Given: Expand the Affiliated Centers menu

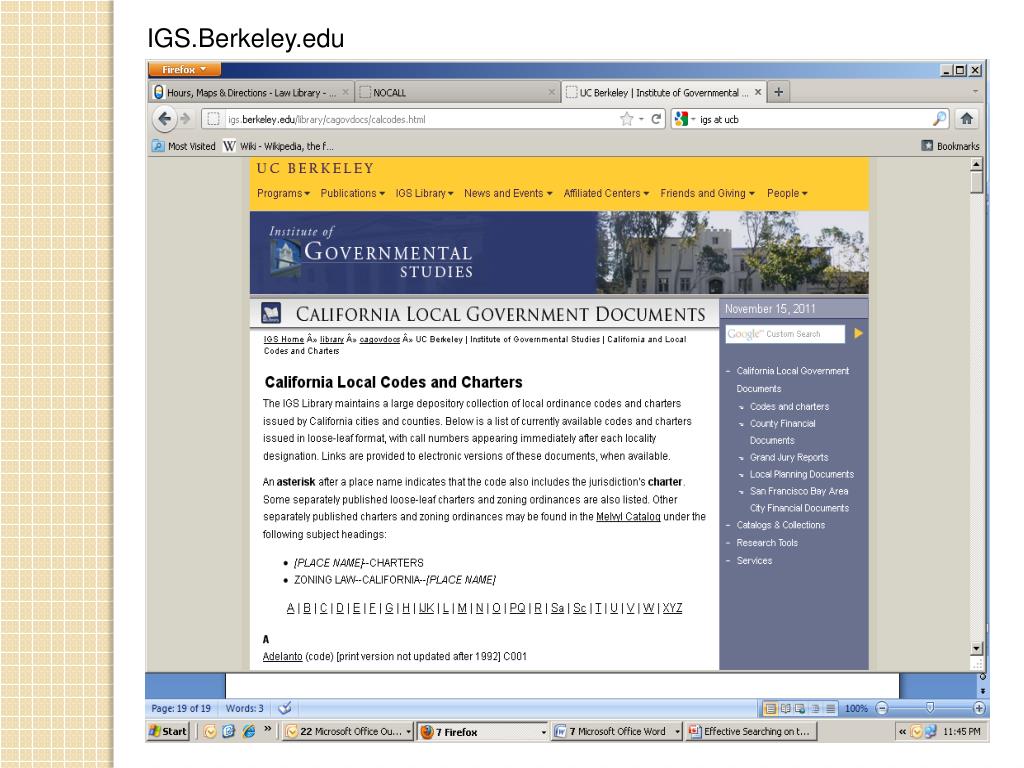Looking at the screenshot, I should pyautogui.click(x=607, y=193).
